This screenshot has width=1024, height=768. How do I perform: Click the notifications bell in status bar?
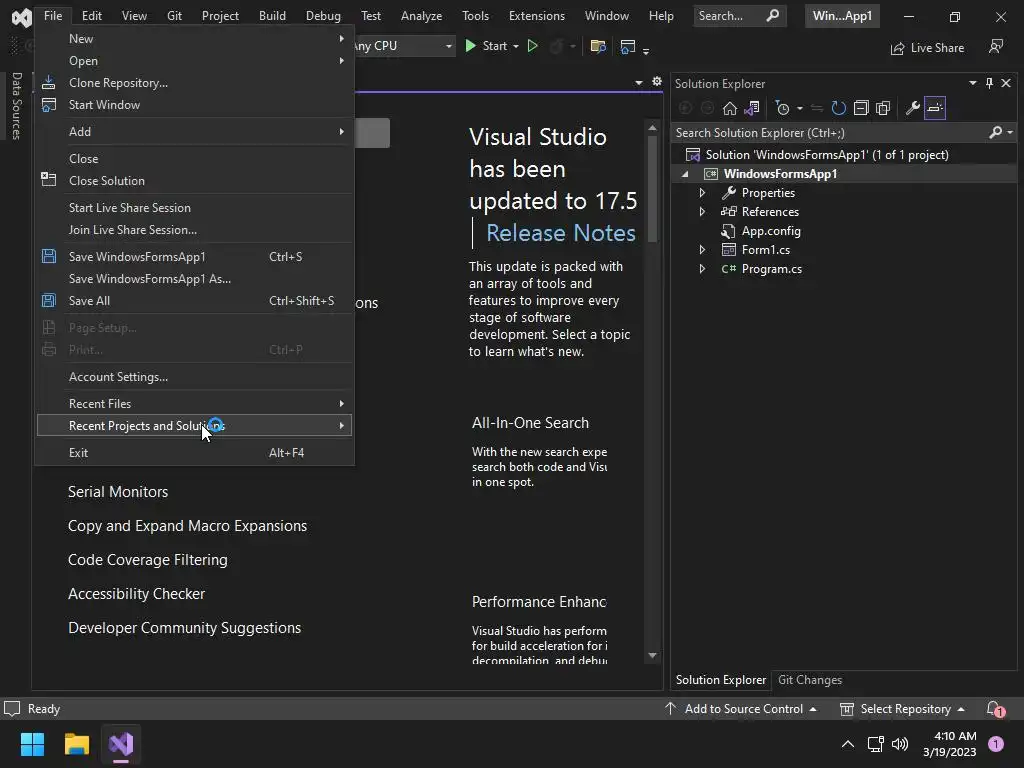click(x=995, y=709)
